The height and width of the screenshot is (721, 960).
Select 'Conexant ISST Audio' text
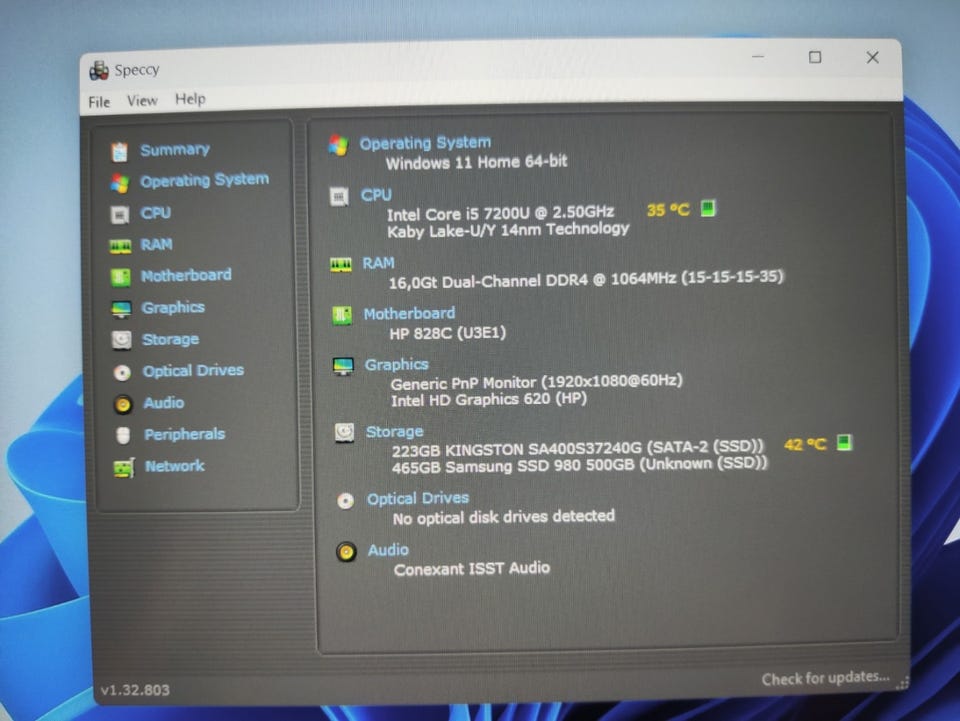coord(471,569)
